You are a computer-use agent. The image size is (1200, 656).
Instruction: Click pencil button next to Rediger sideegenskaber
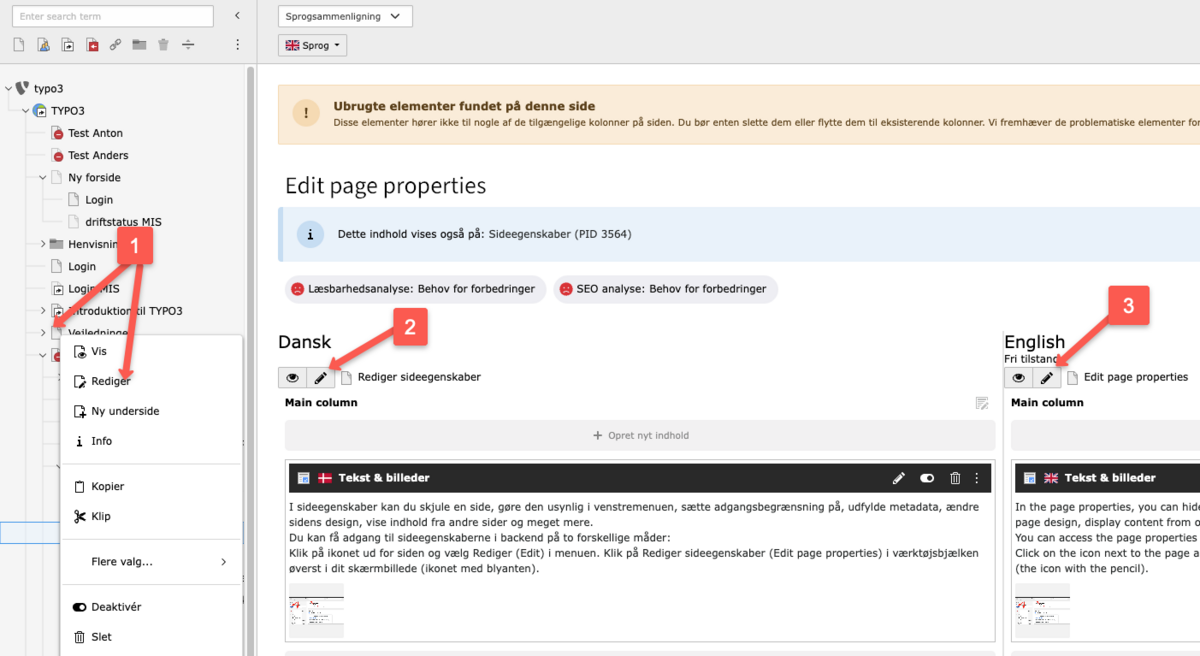click(x=320, y=377)
